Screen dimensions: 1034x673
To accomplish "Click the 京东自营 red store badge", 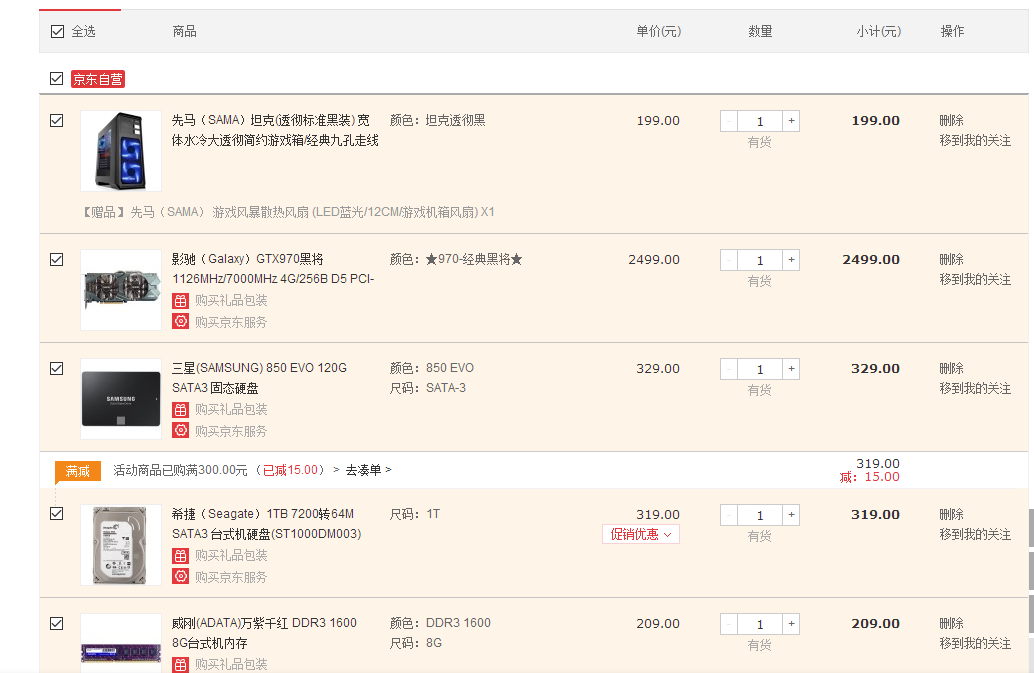I will click(98, 79).
